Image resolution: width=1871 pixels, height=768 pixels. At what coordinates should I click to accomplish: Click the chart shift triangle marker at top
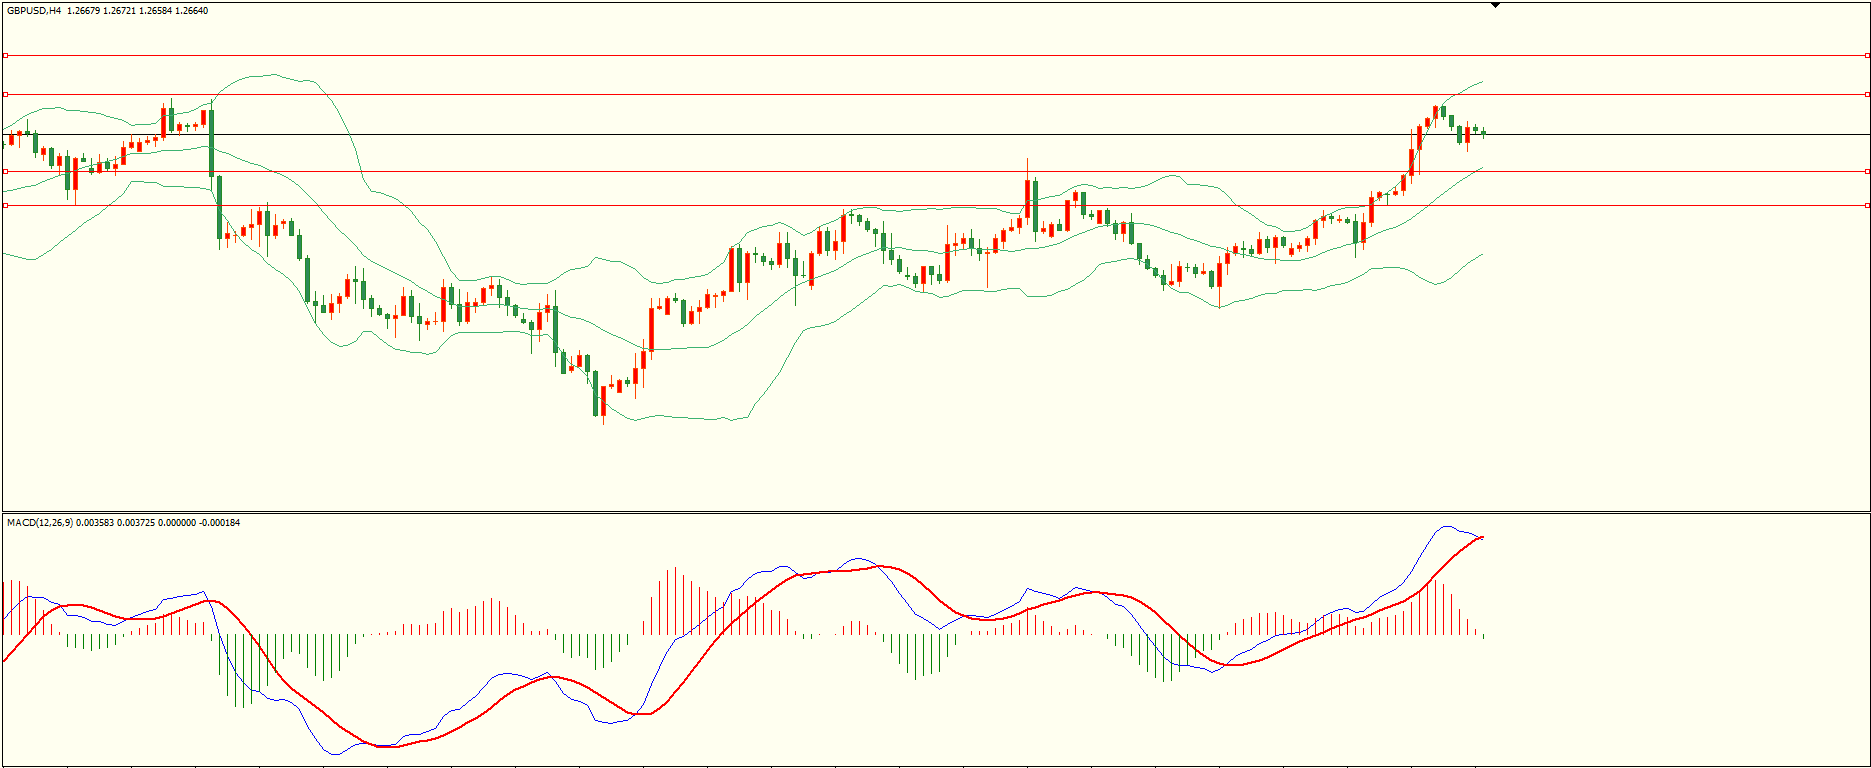(x=1495, y=5)
